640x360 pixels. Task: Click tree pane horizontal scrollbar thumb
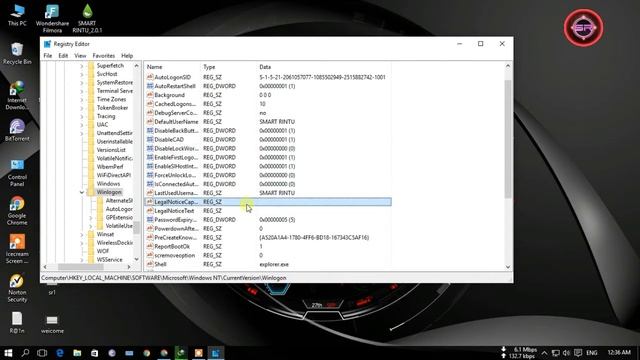pos(80,267)
